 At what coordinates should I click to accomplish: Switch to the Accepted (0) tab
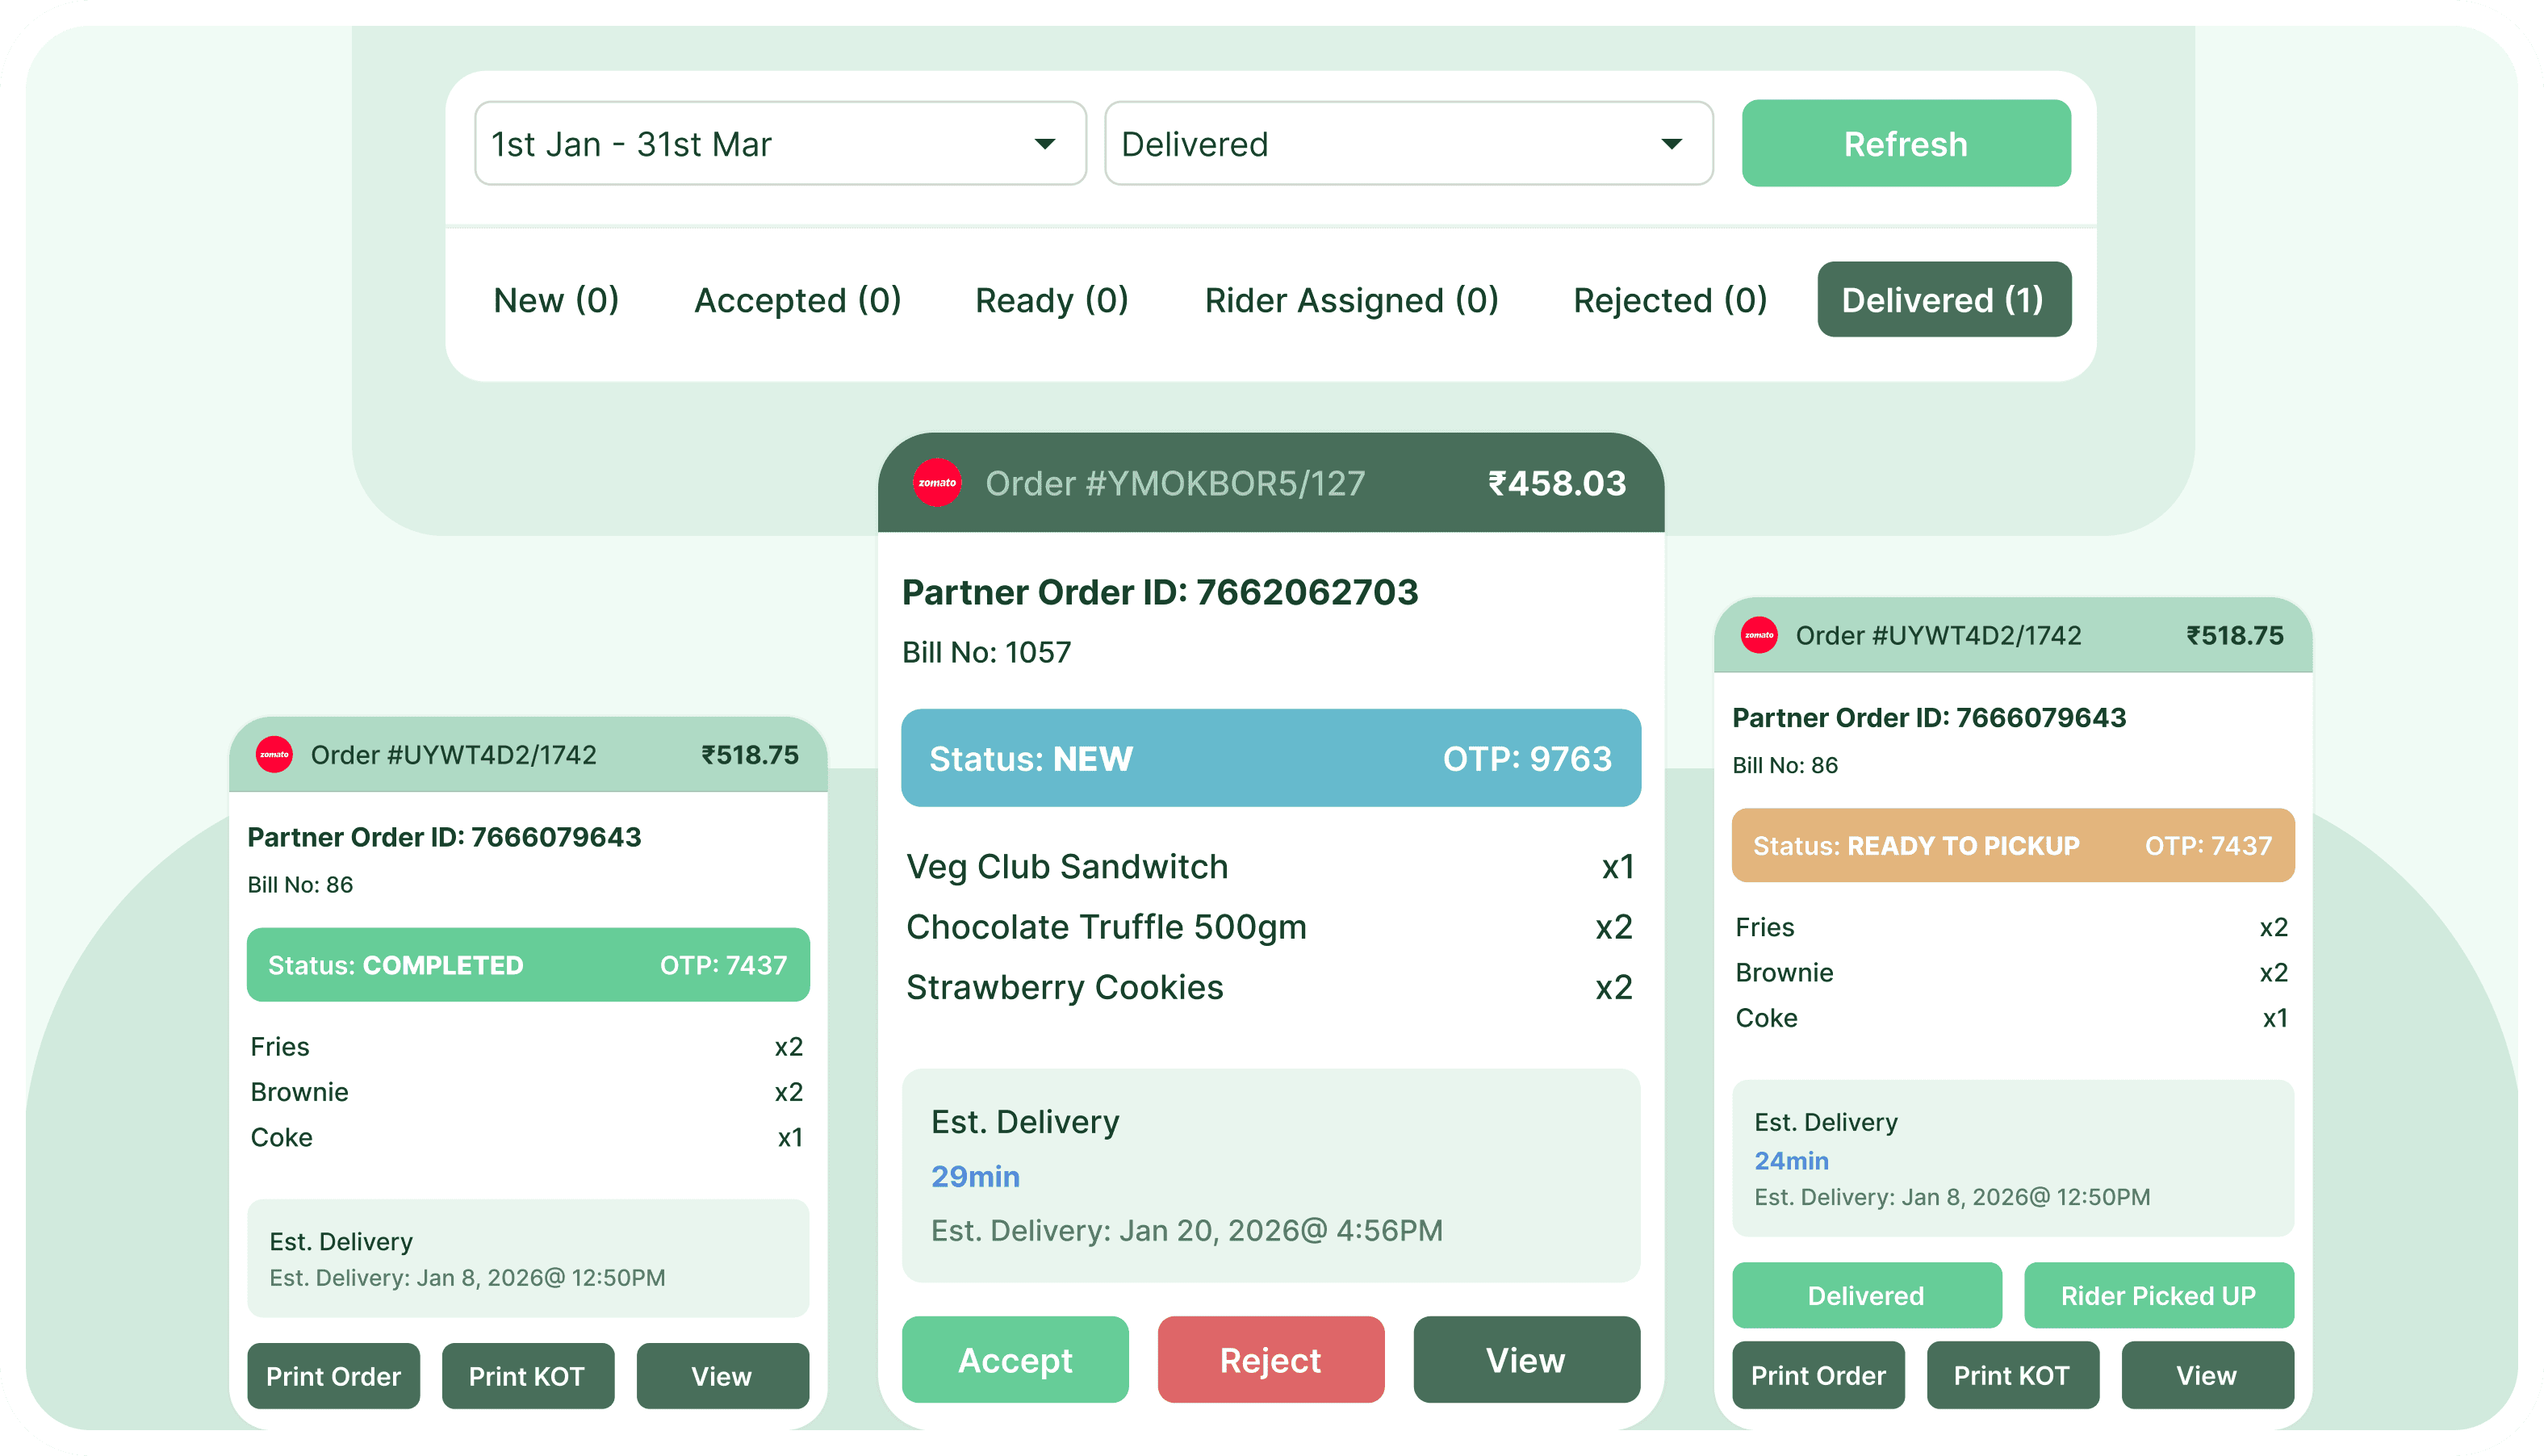(x=797, y=299)
